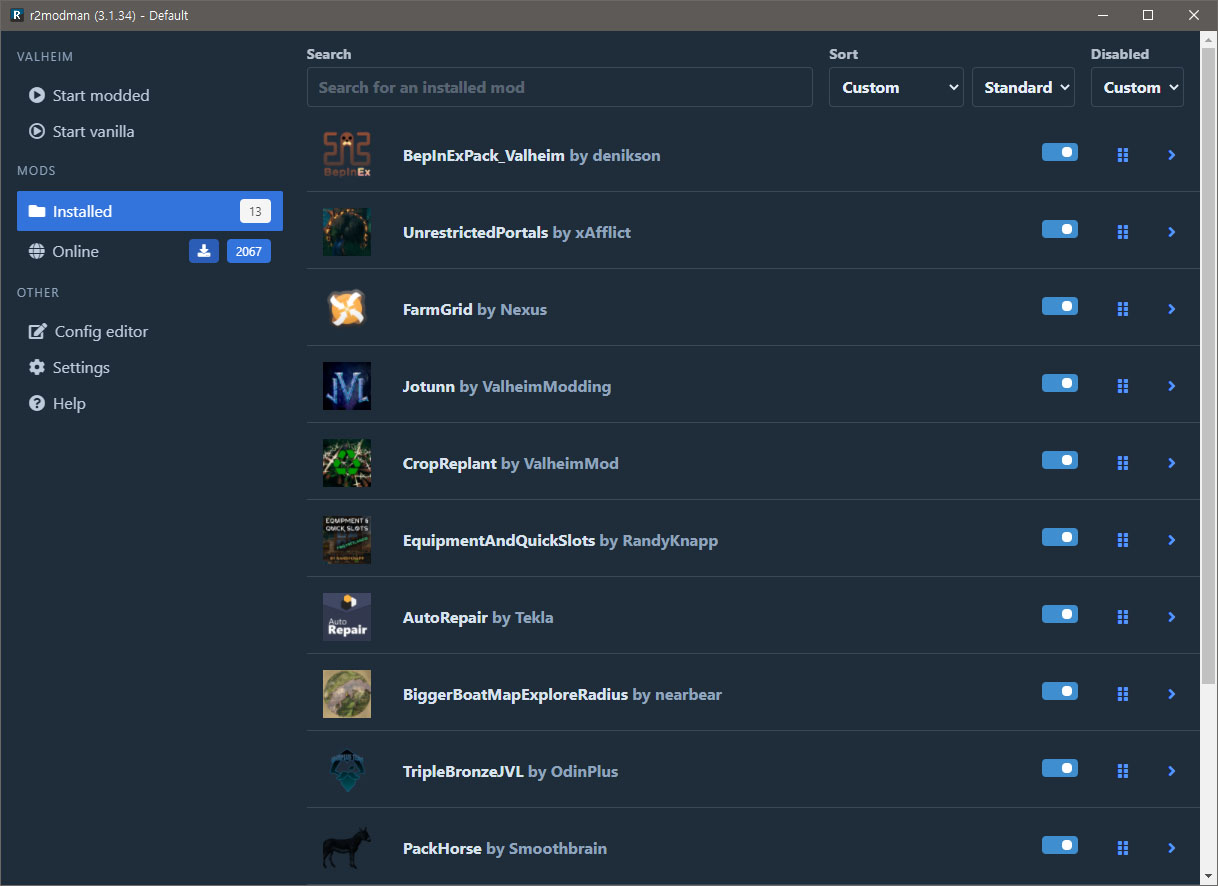Click drag handle grid for UnrestrictedPortals
This screenshot has width=1218, height=886.
point(1123,232)
